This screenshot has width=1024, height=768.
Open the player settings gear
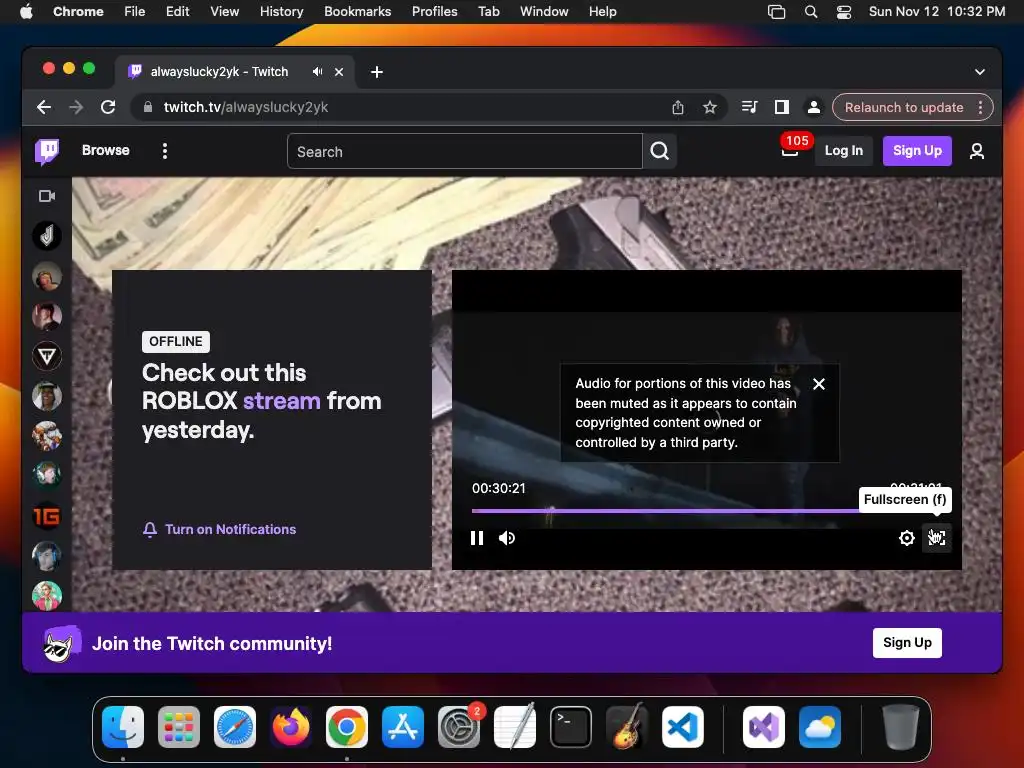coord(906,538)
